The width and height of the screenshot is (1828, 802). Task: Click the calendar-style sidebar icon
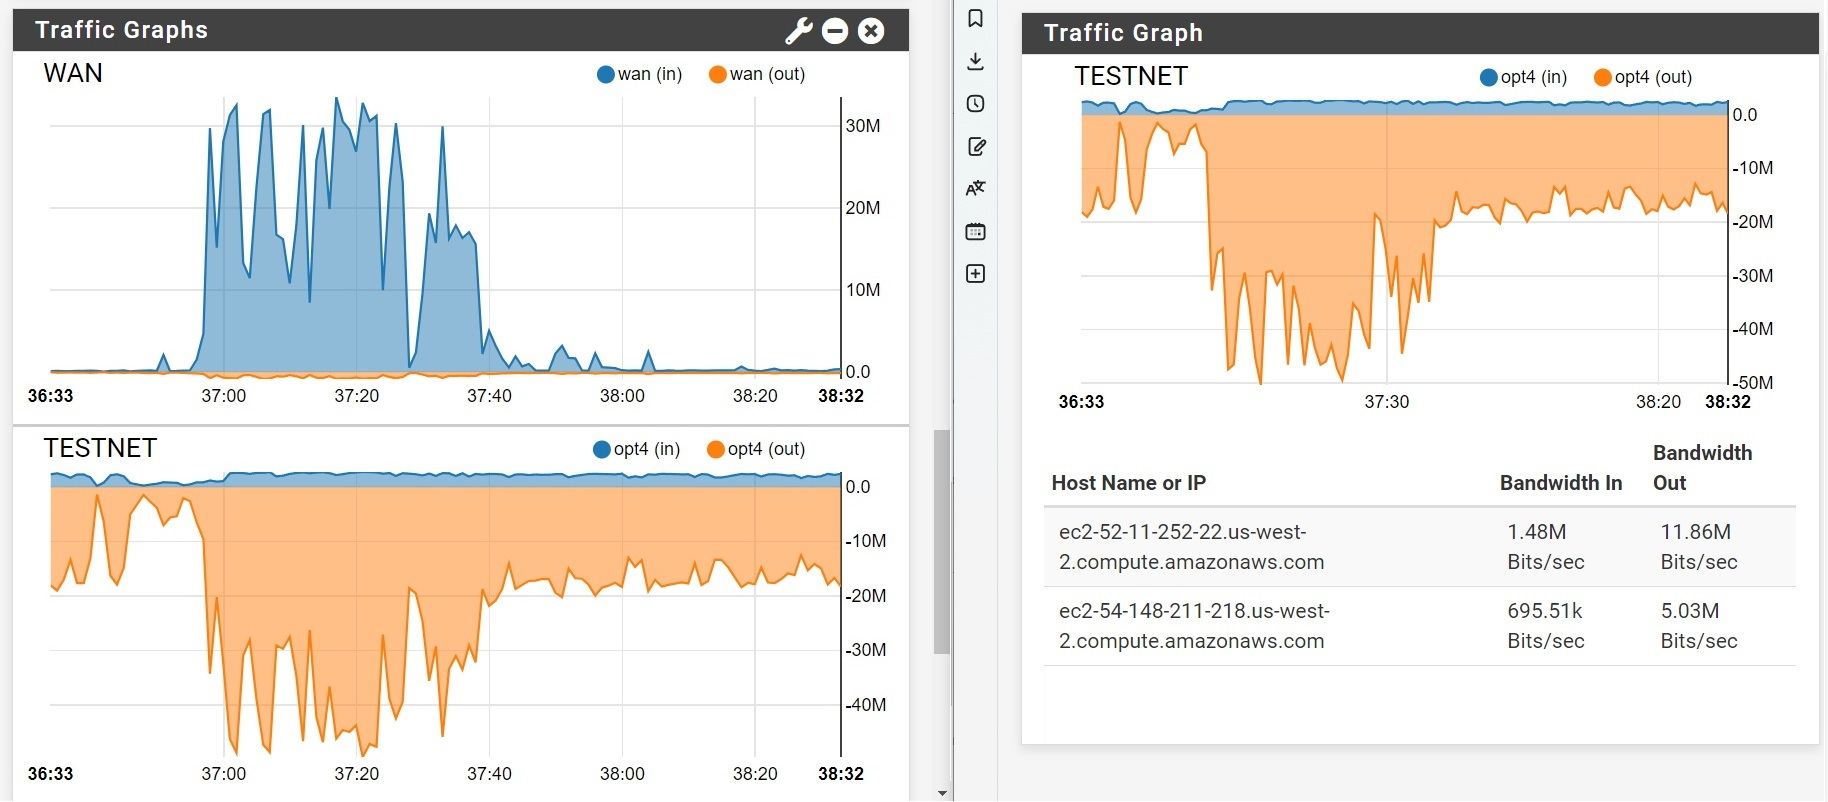pos(976,231)
